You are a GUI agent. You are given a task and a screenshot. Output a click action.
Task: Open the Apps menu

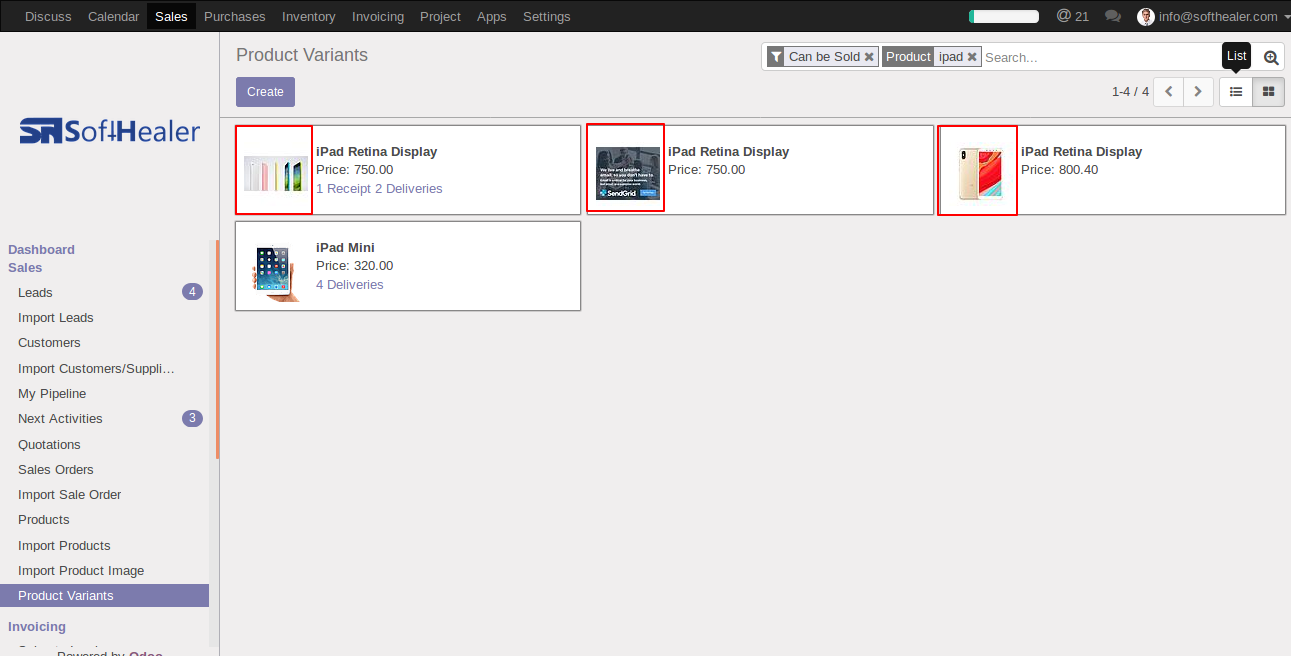click(492, 16)
